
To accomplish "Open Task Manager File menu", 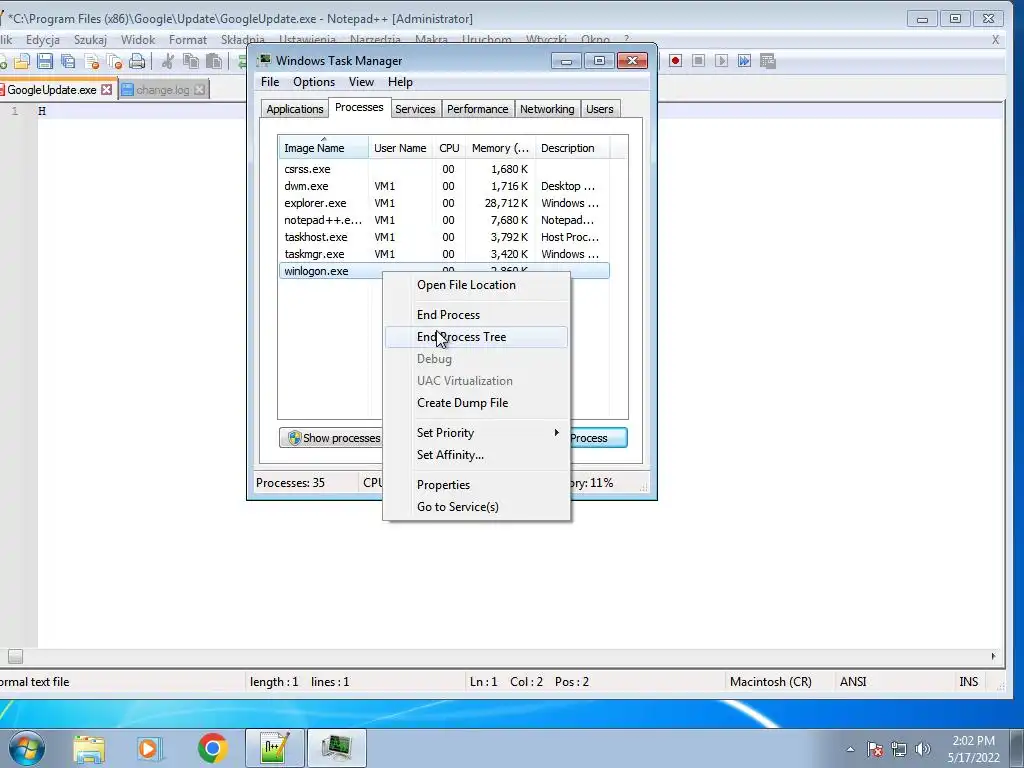I will click(x=270, y=82).
